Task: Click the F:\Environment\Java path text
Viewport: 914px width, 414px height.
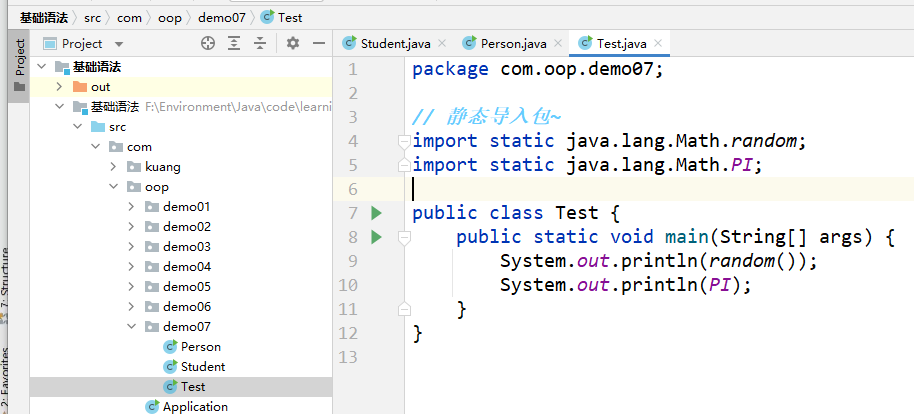Action: 238,107
